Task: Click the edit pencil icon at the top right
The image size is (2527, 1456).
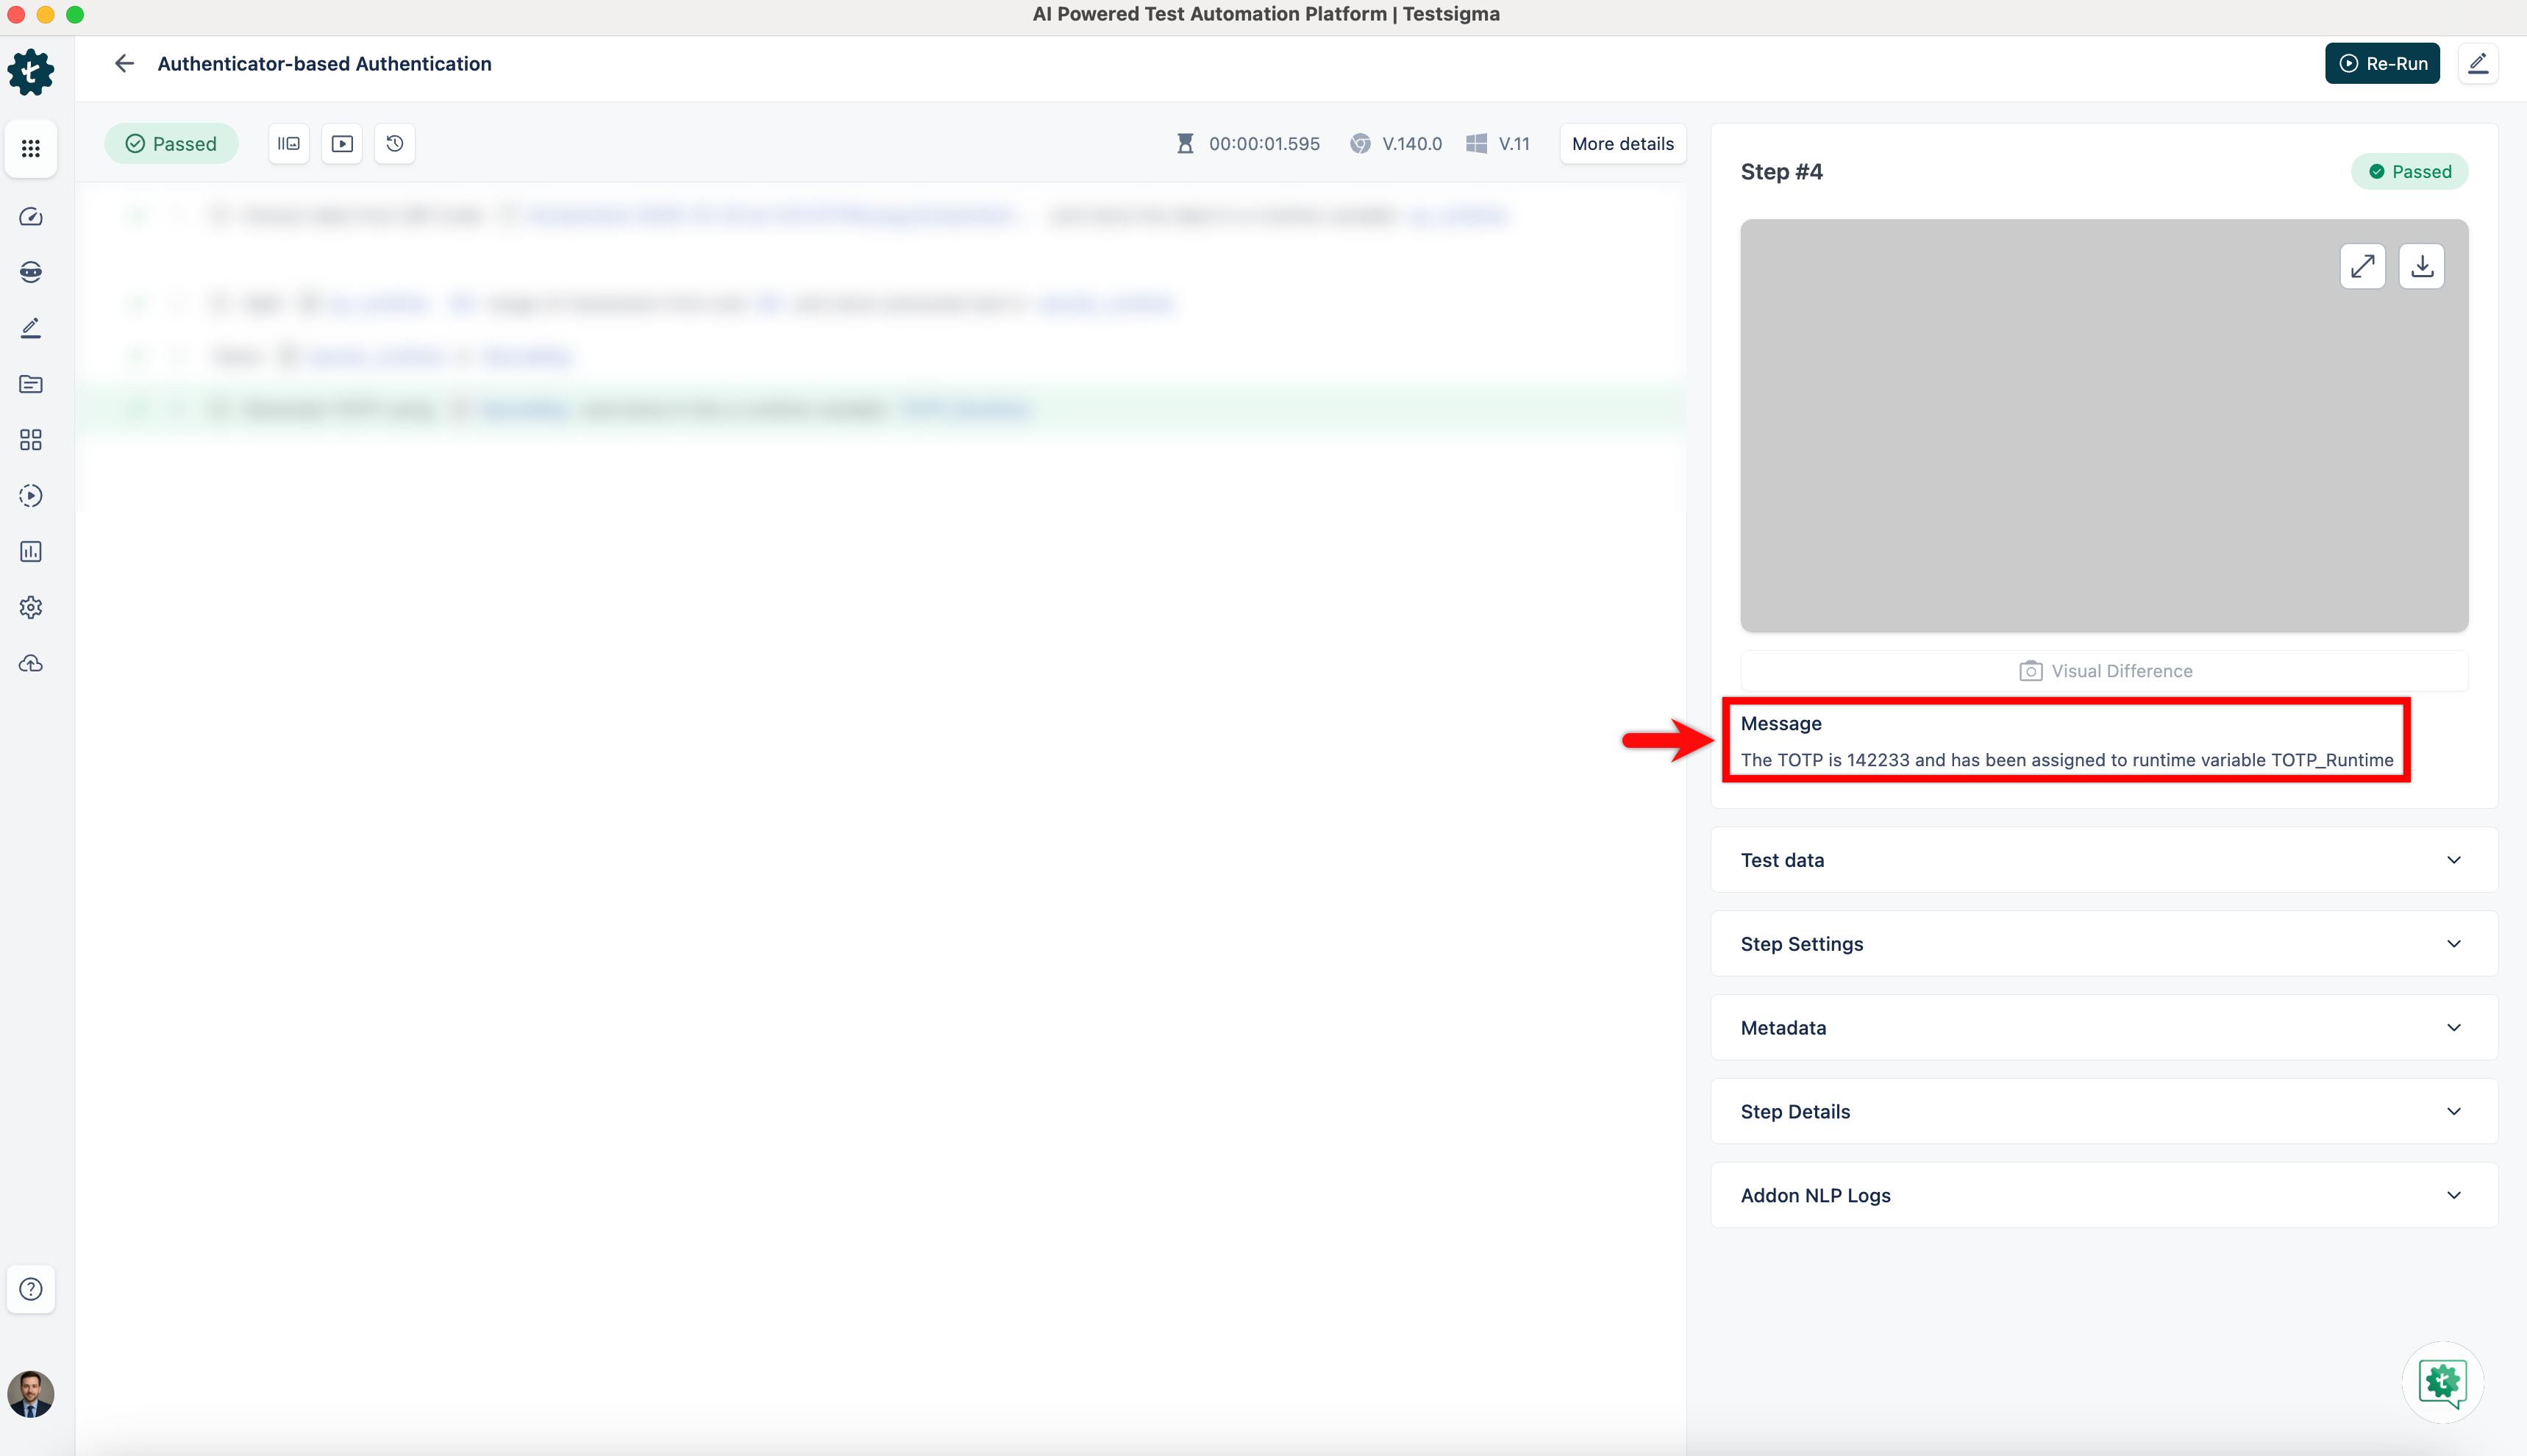Action: pyautogui.click(x=2478, y=64)
